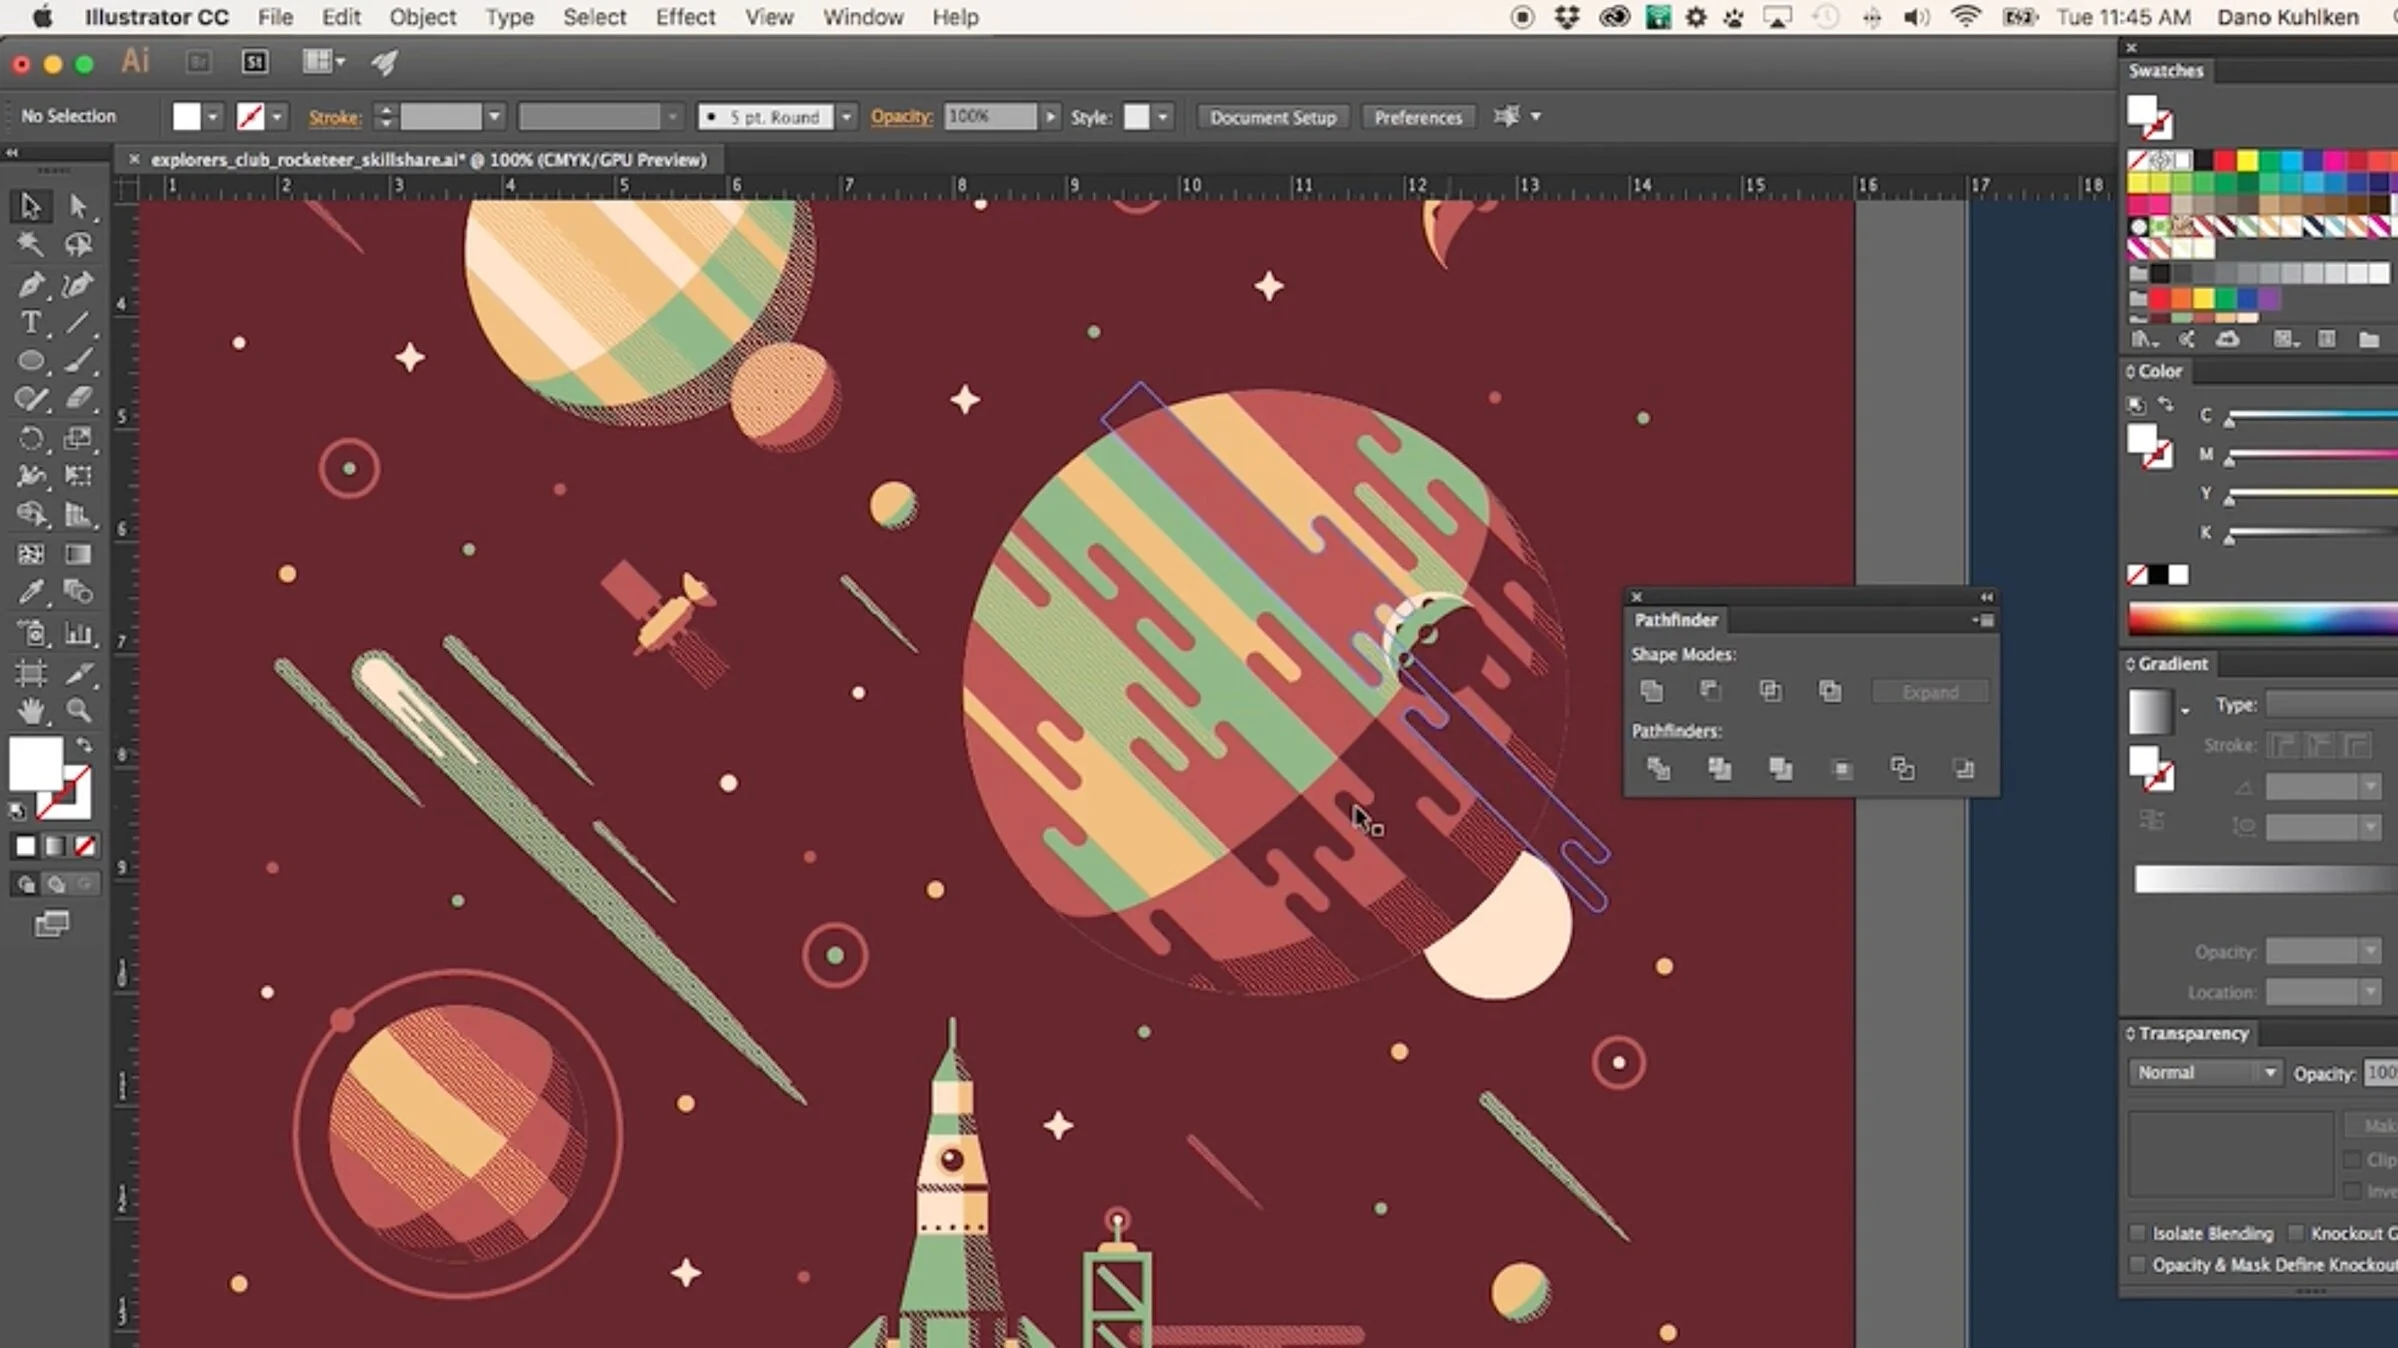Click the Divide pathfinder icon

1658,769
